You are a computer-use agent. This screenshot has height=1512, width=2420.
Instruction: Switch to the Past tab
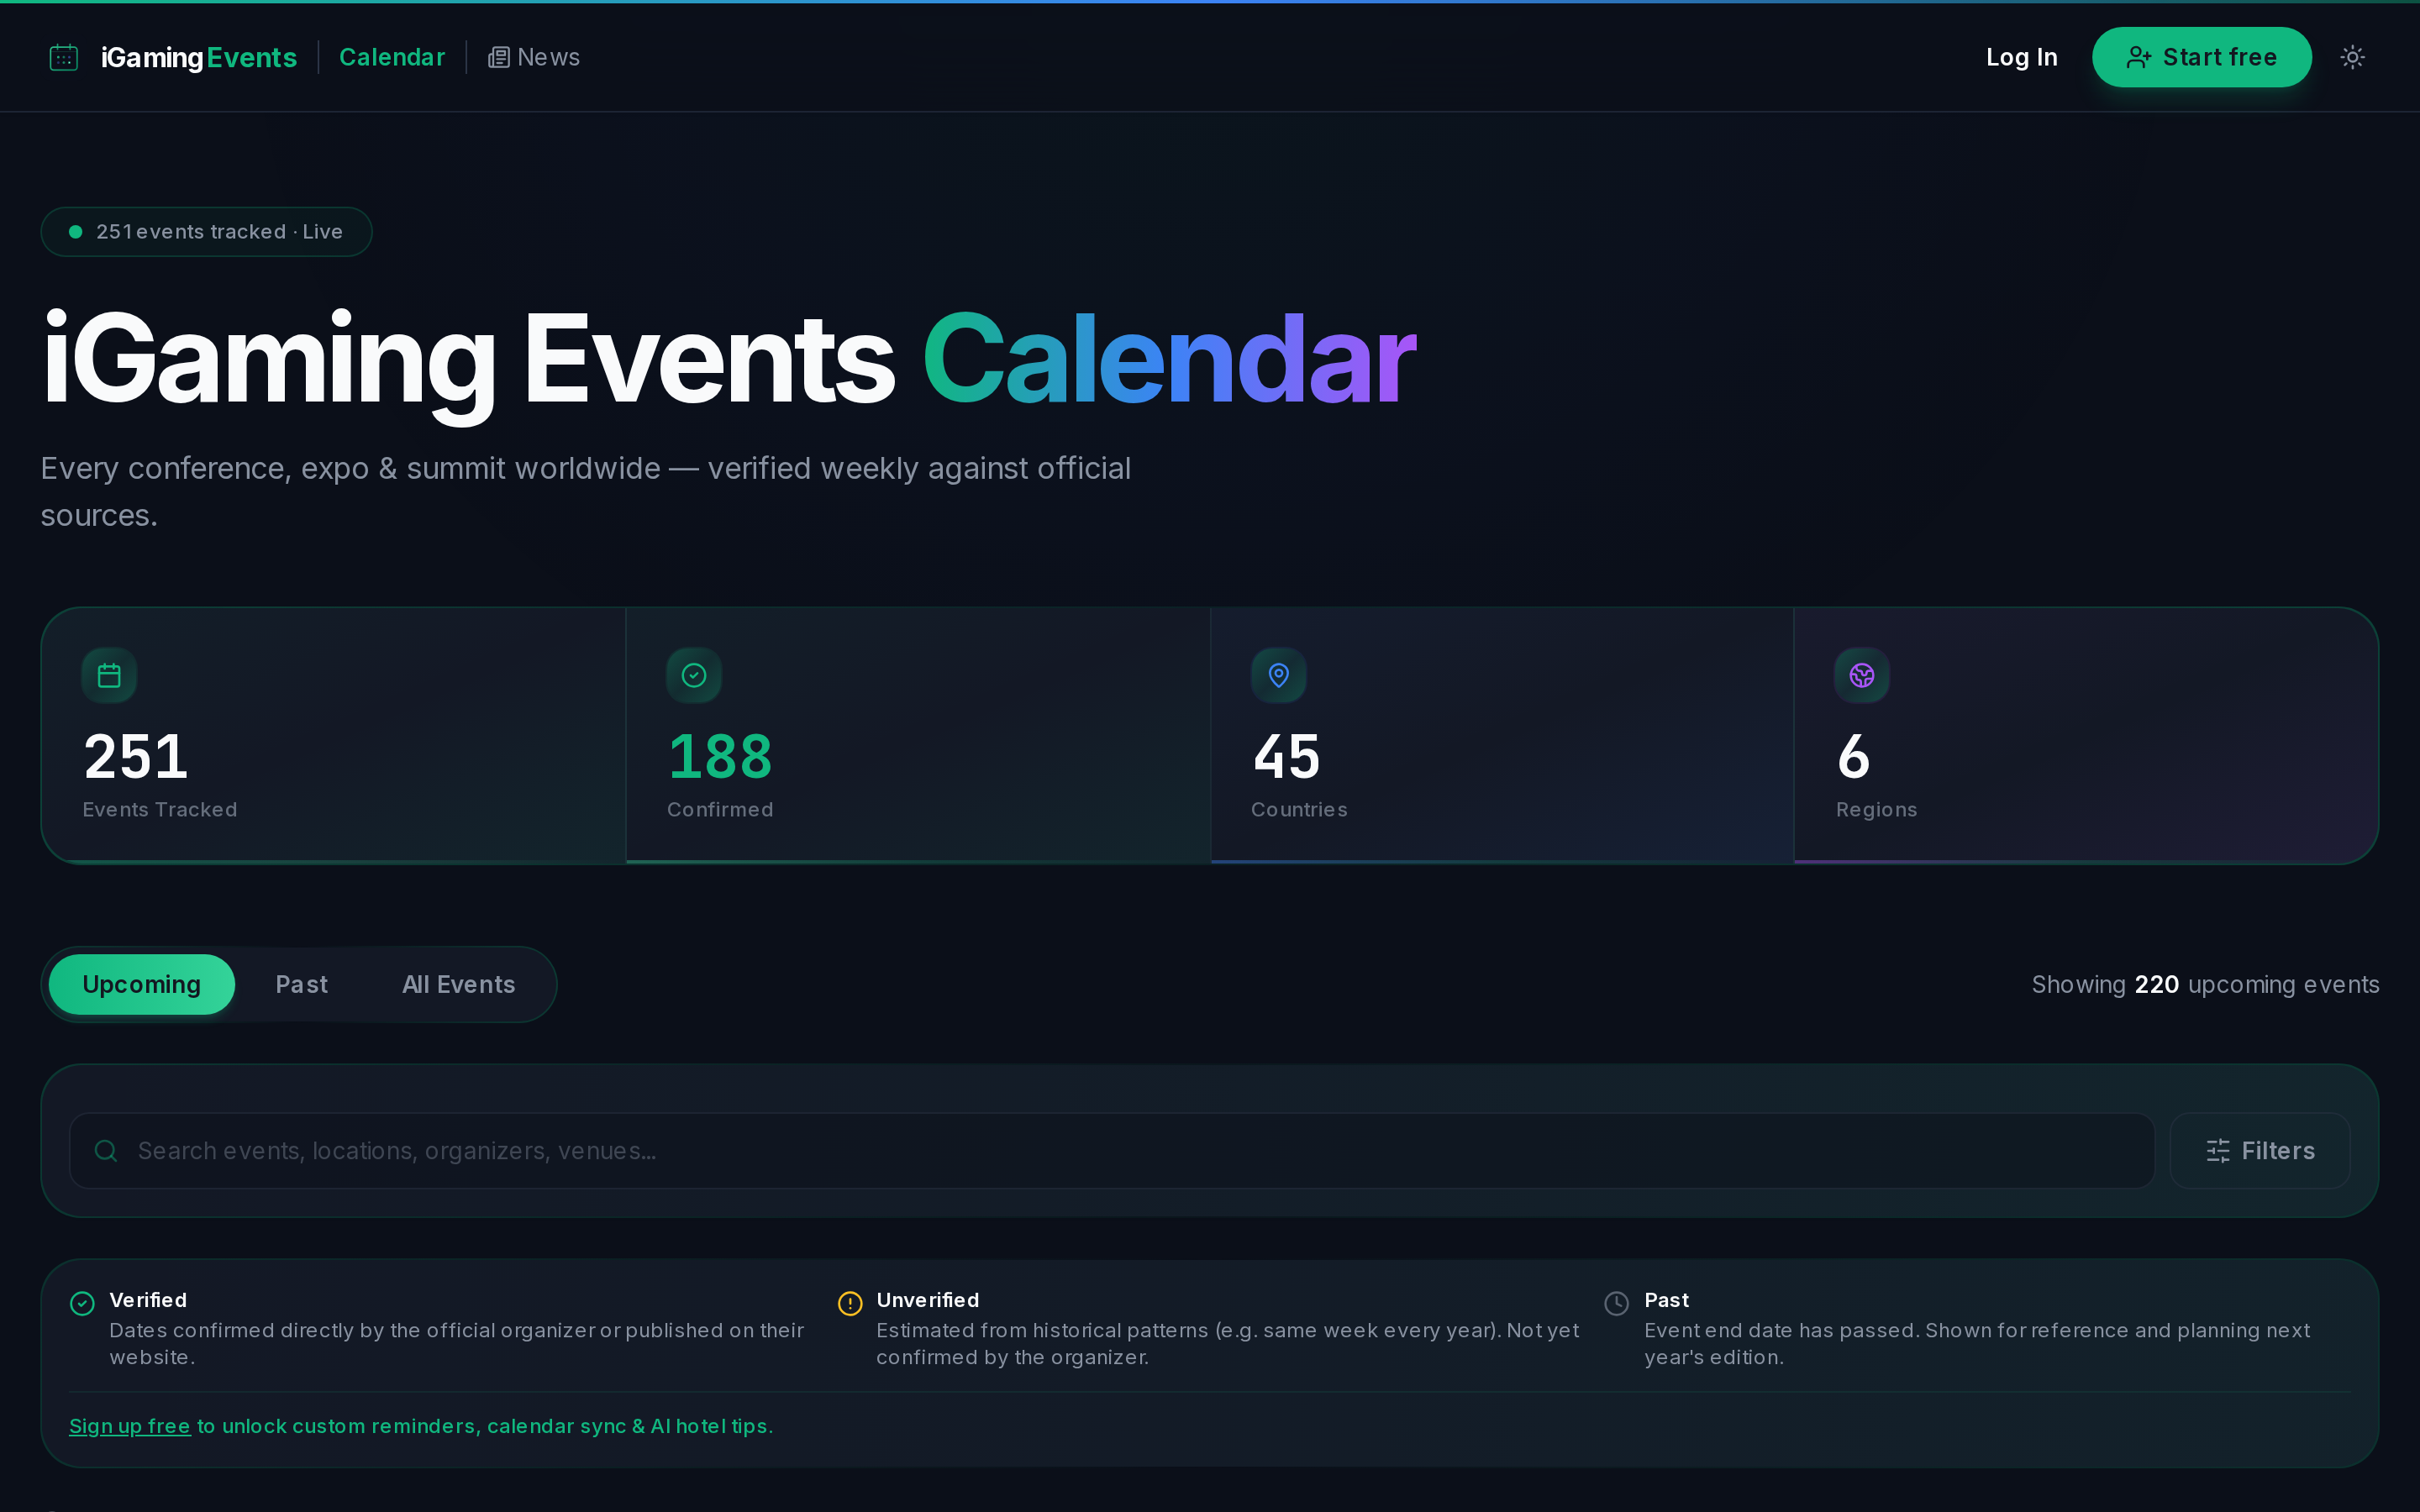[x=301, y=985]
